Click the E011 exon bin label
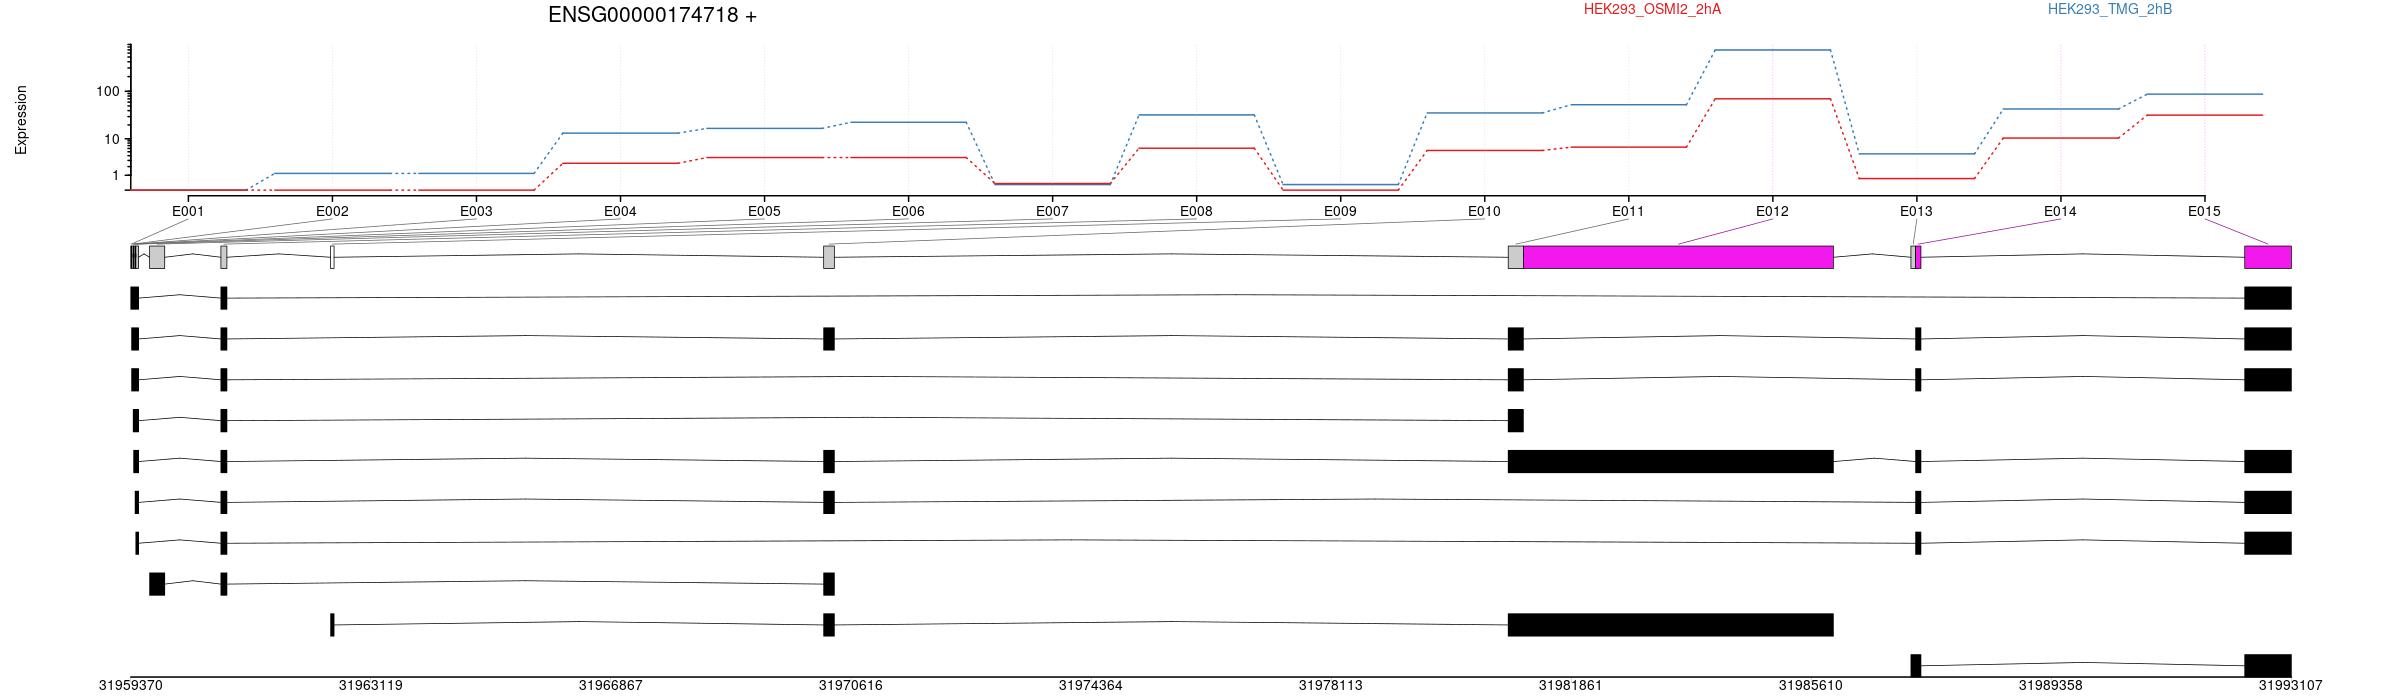2400x700 pixels. point(1628,211)
